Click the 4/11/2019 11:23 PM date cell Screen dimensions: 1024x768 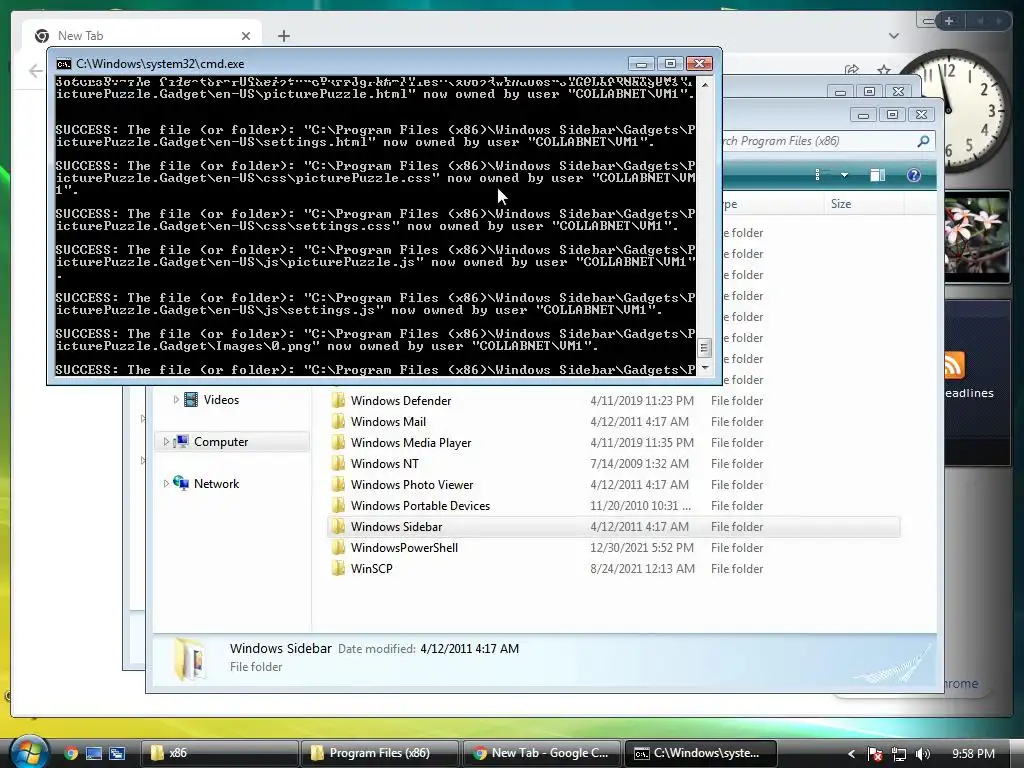point(642,401)
